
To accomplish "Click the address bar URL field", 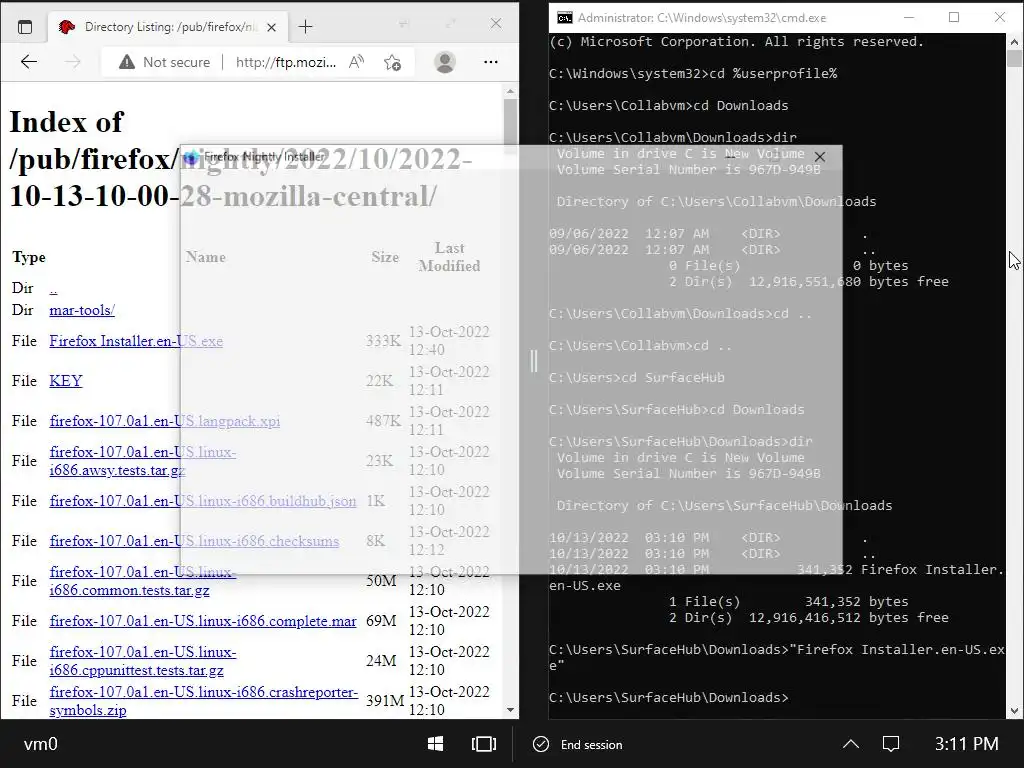I will [286, 62].
